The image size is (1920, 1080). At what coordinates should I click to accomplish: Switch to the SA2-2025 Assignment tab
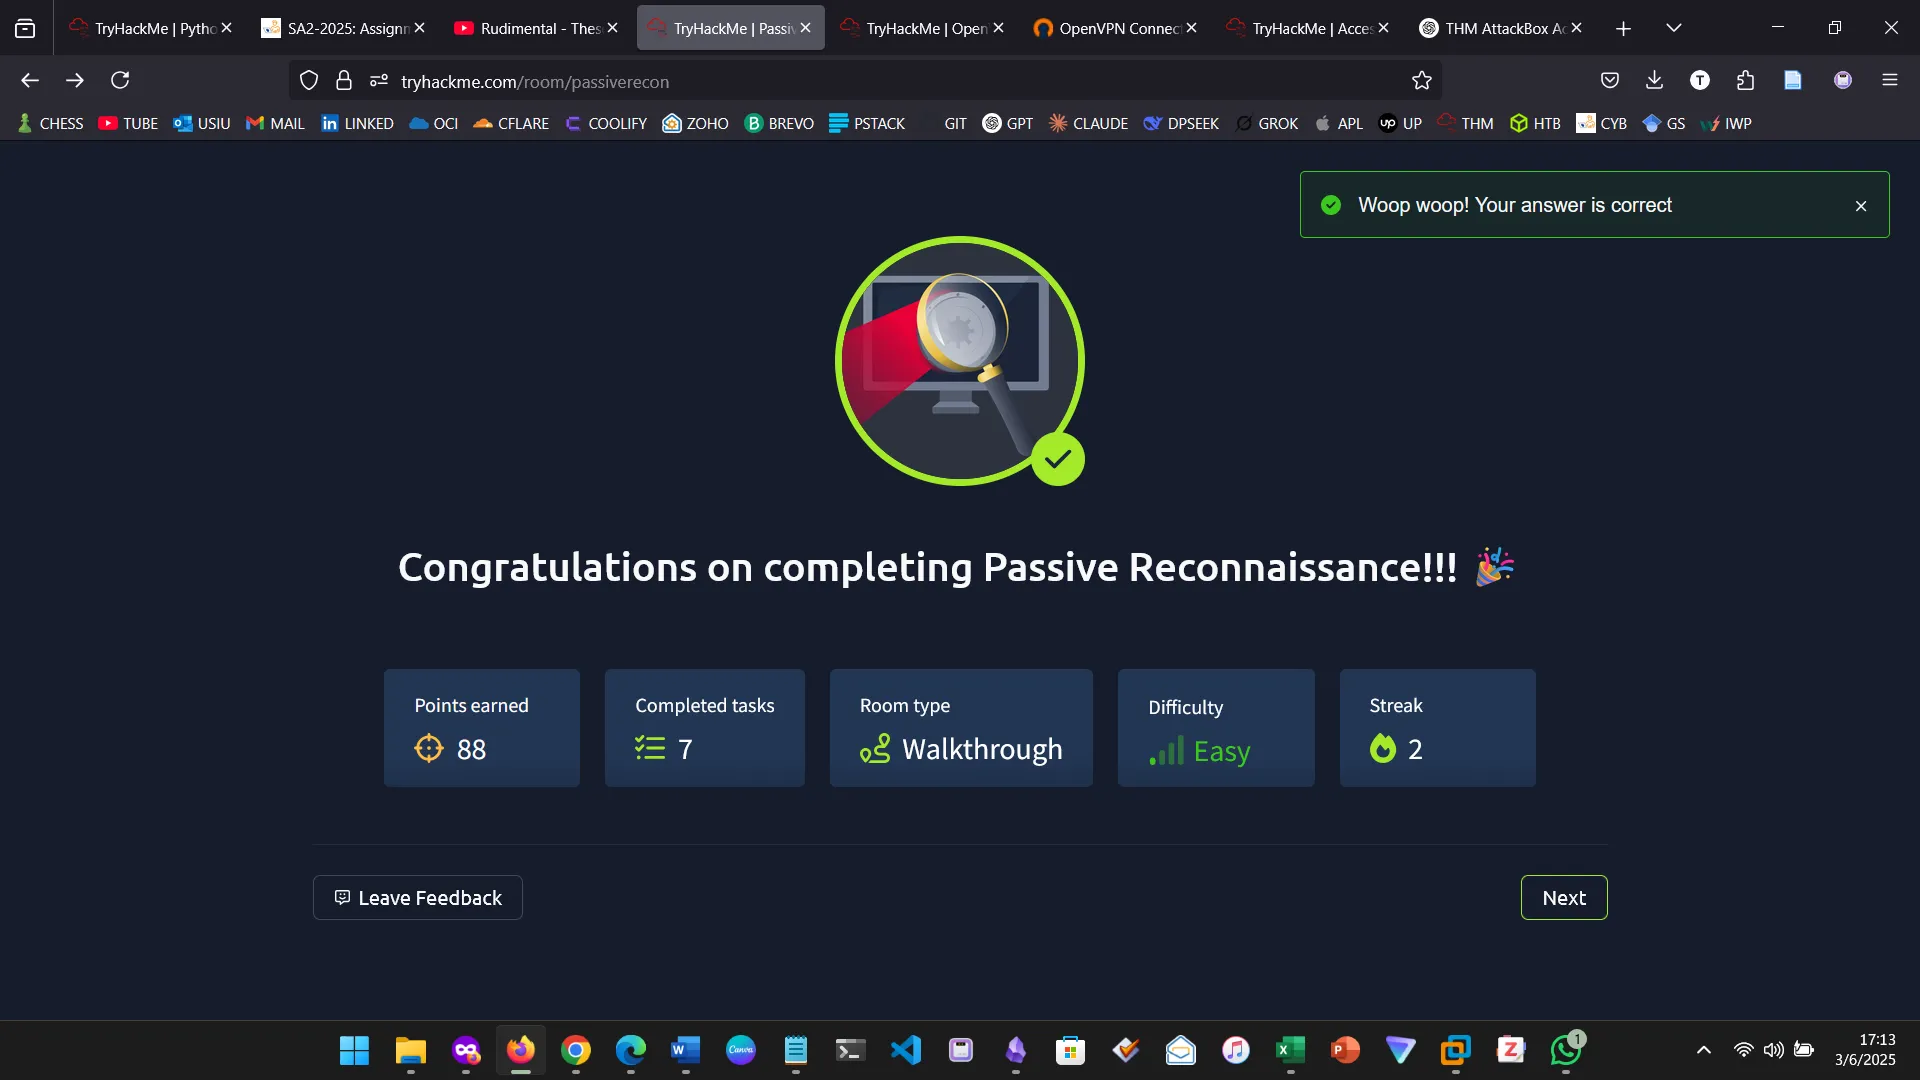point(340,27)
